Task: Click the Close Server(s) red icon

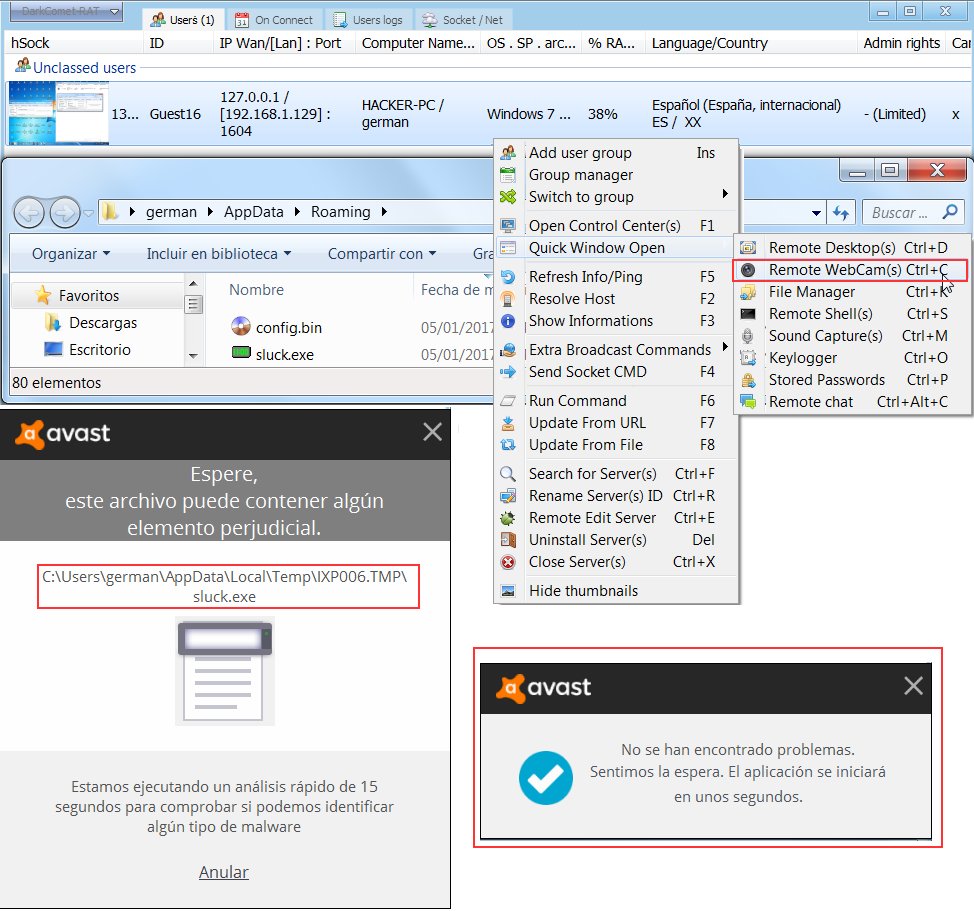Action: (508, 562)
